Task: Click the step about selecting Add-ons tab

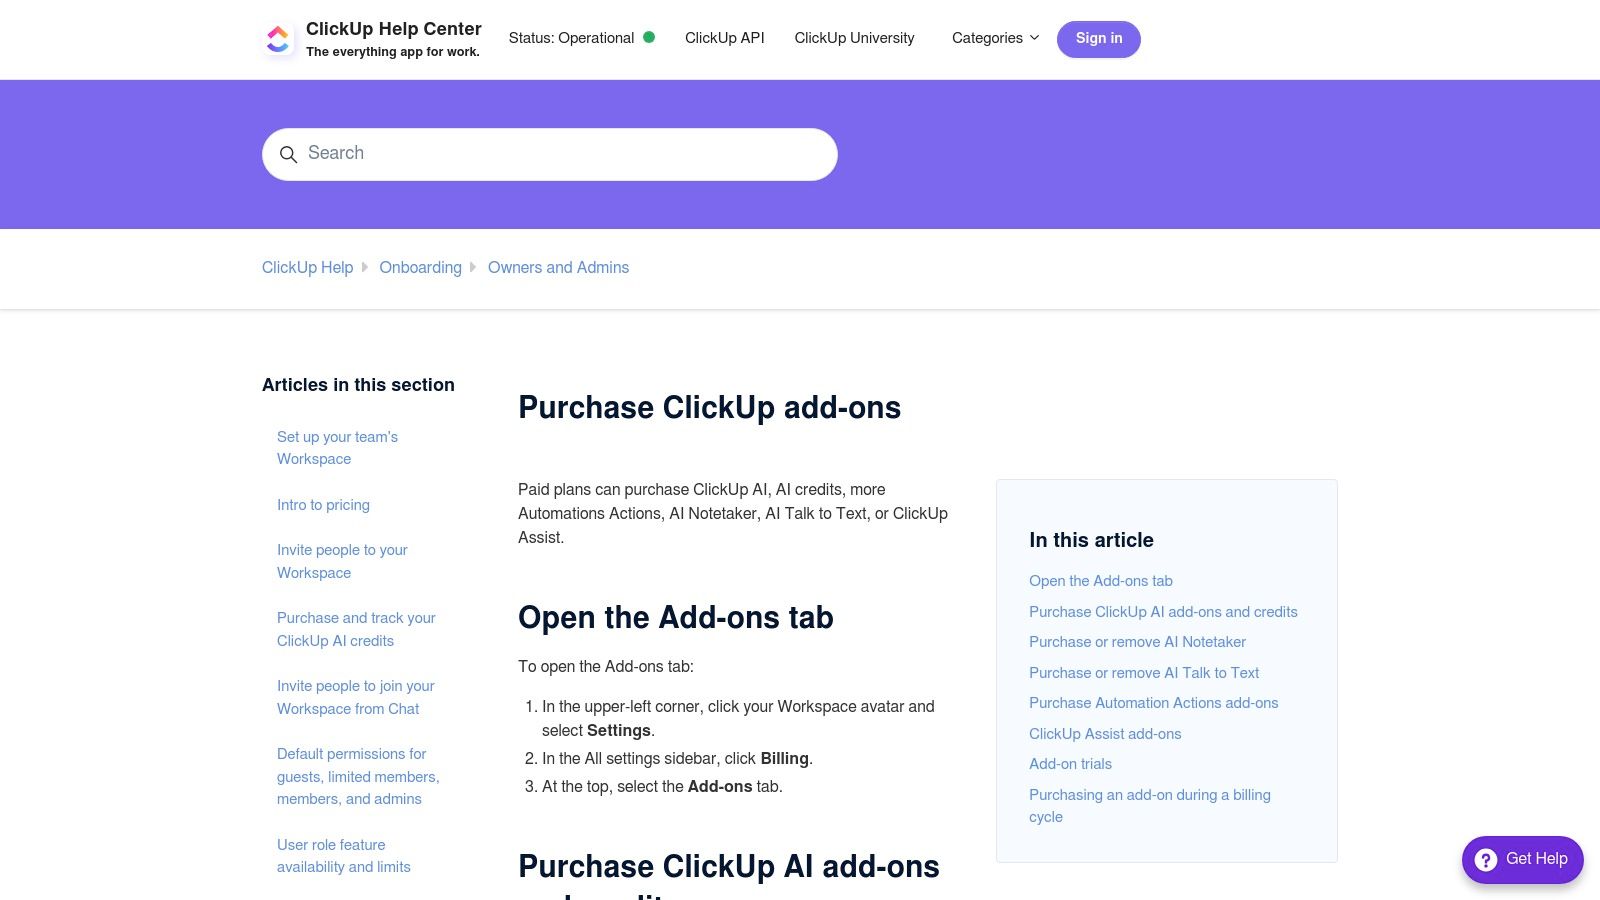Action: pos(662,787)
